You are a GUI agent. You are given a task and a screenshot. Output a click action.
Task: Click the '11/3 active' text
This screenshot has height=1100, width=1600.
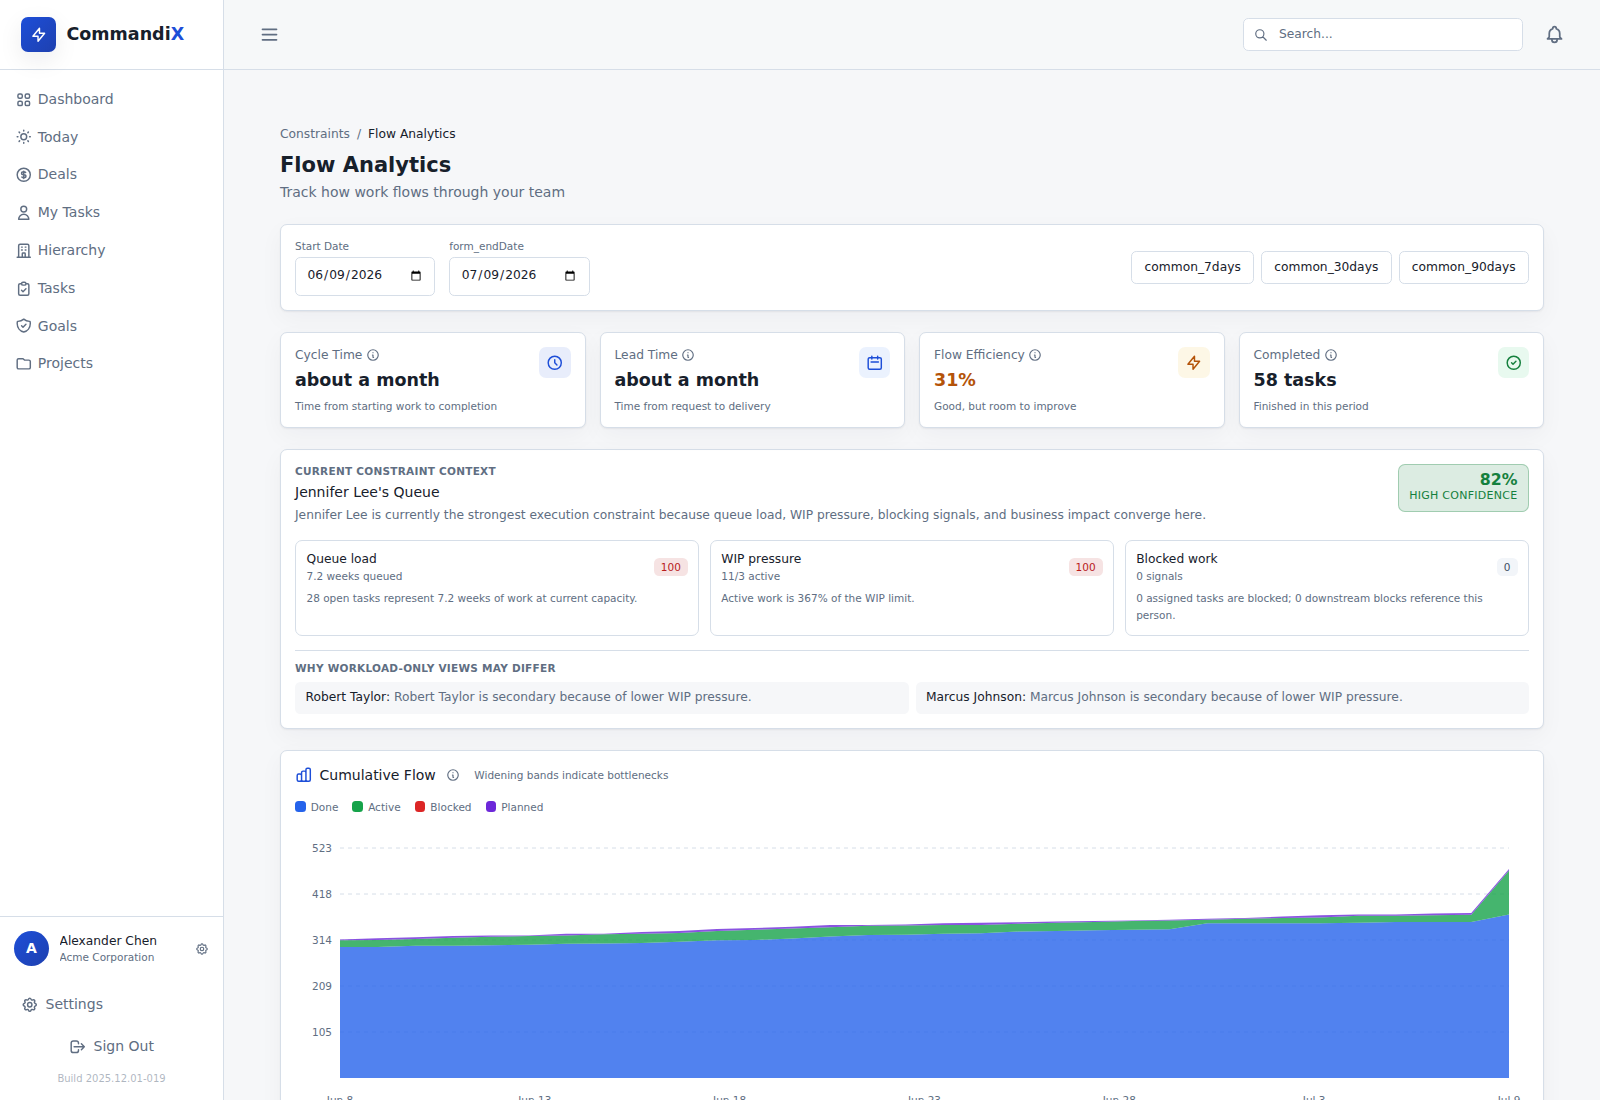click(750, 576)
